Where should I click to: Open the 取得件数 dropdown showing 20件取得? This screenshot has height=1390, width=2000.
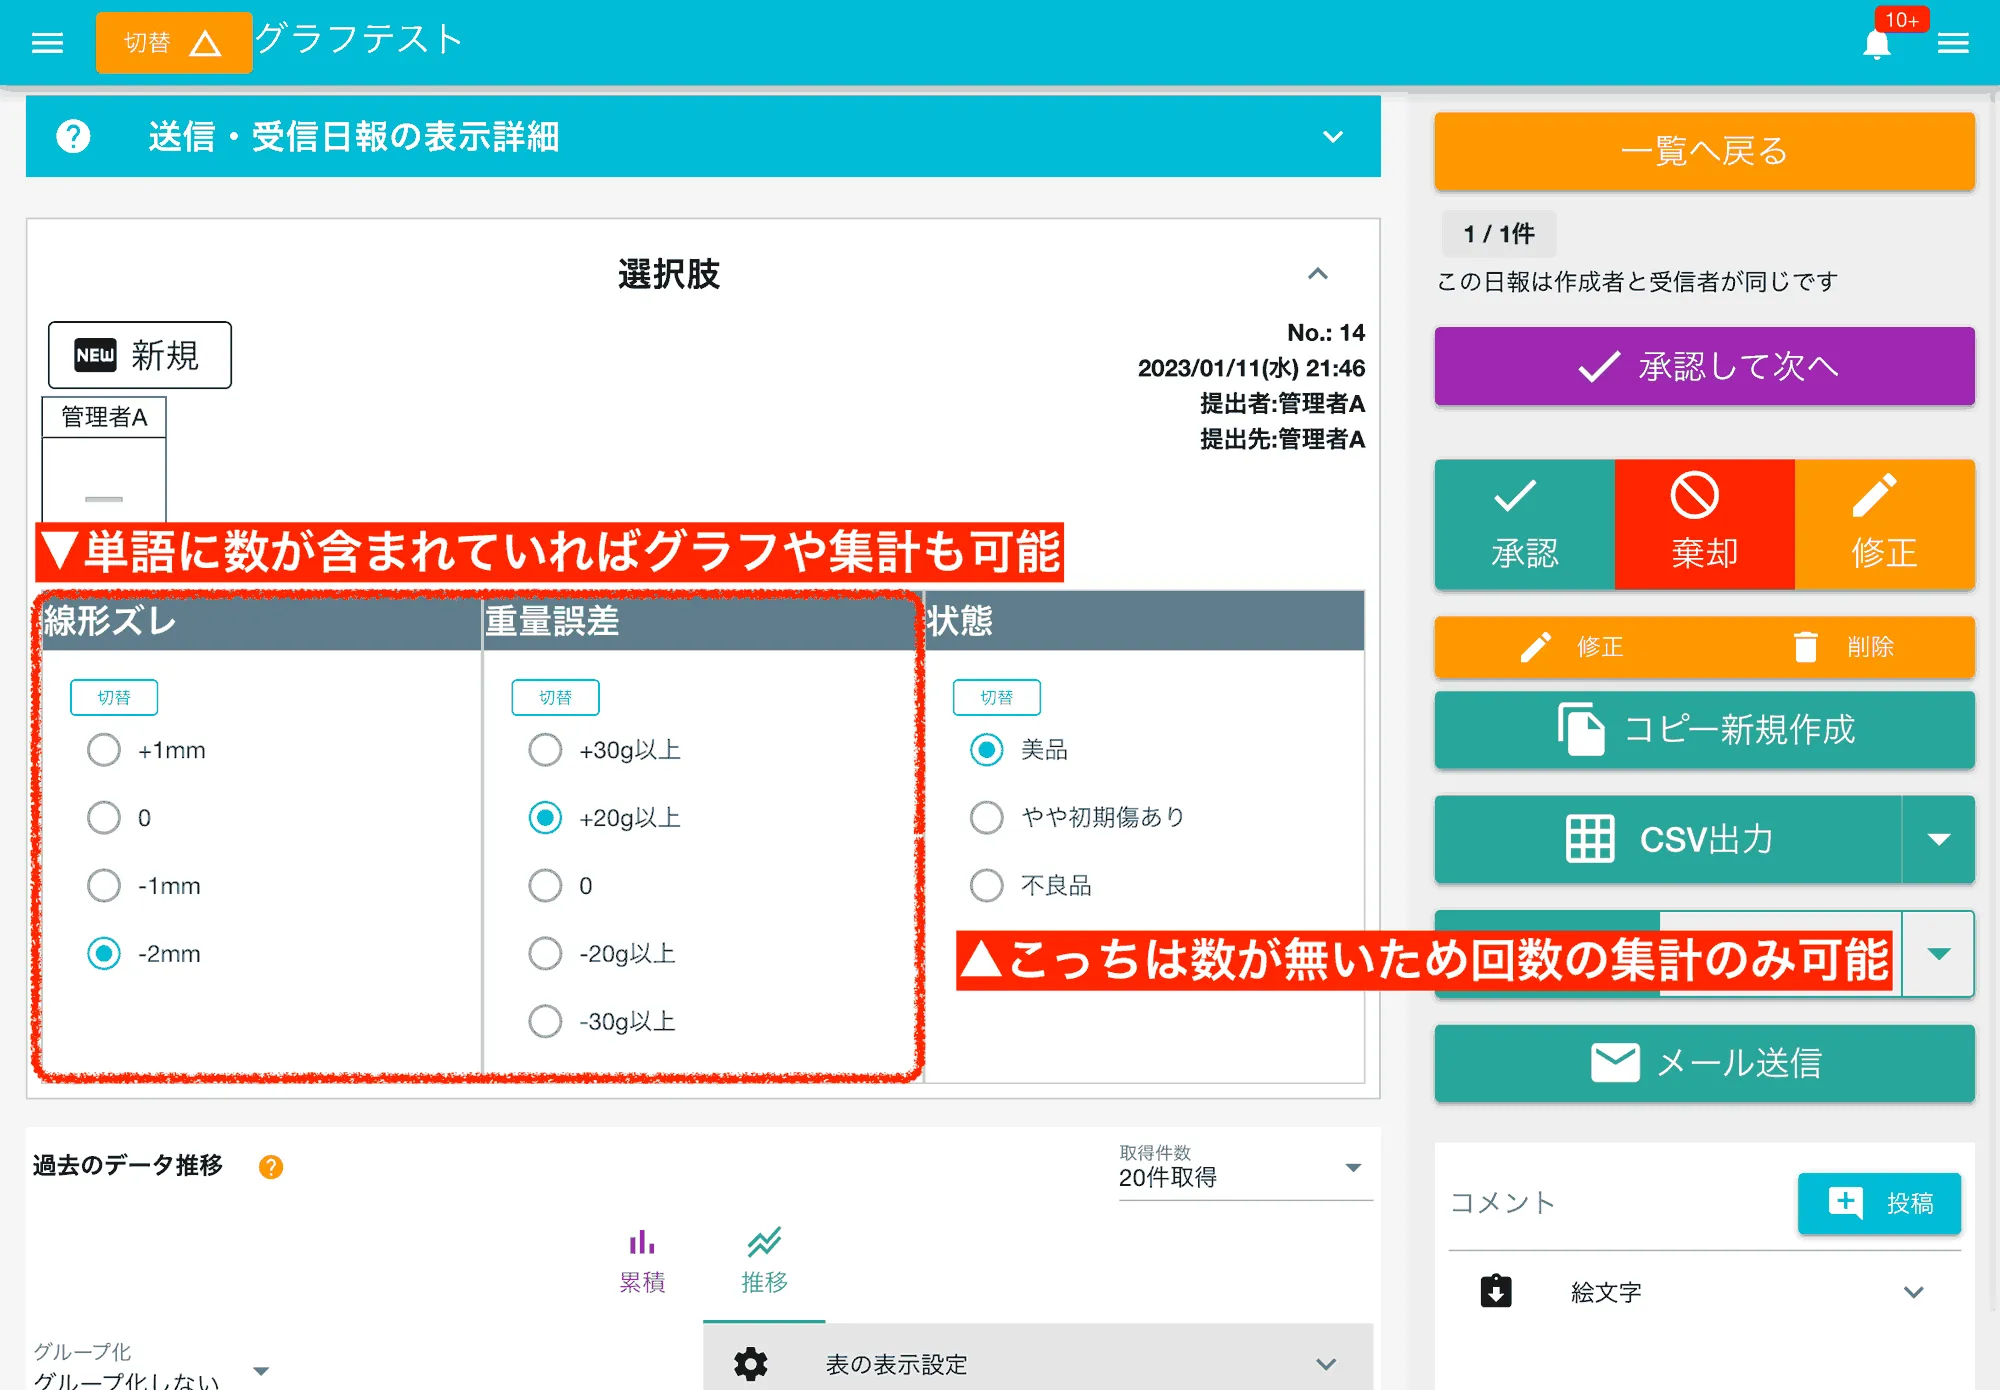(1353, 1167)
